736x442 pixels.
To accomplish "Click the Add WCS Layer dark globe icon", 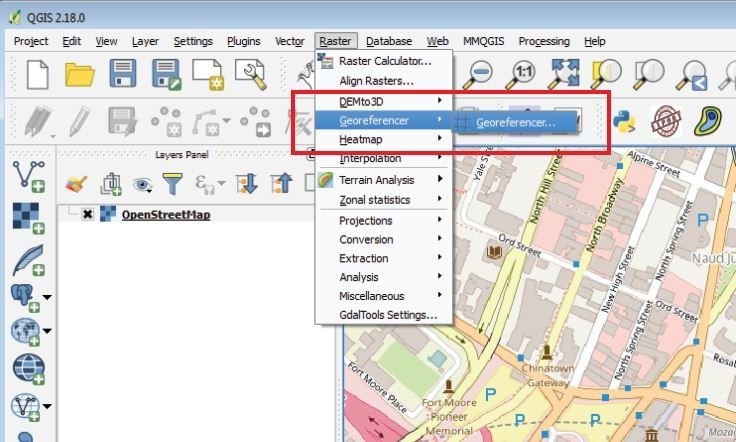I will click(x=29, y=369).
